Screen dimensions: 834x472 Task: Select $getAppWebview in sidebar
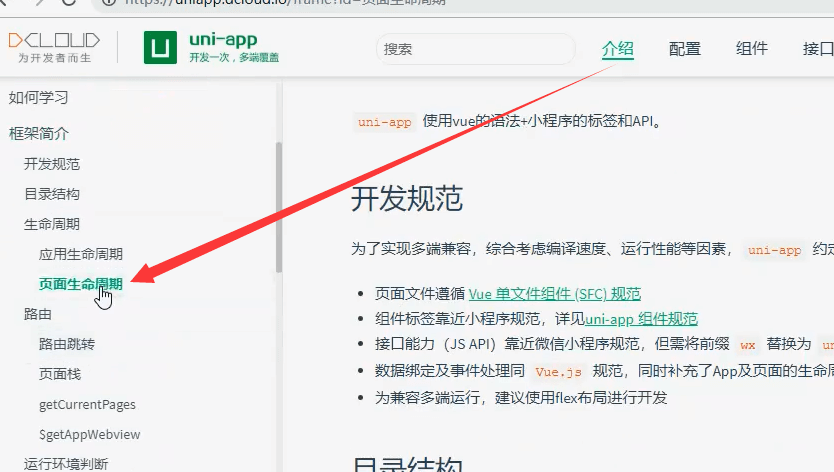tap(89, 435)
